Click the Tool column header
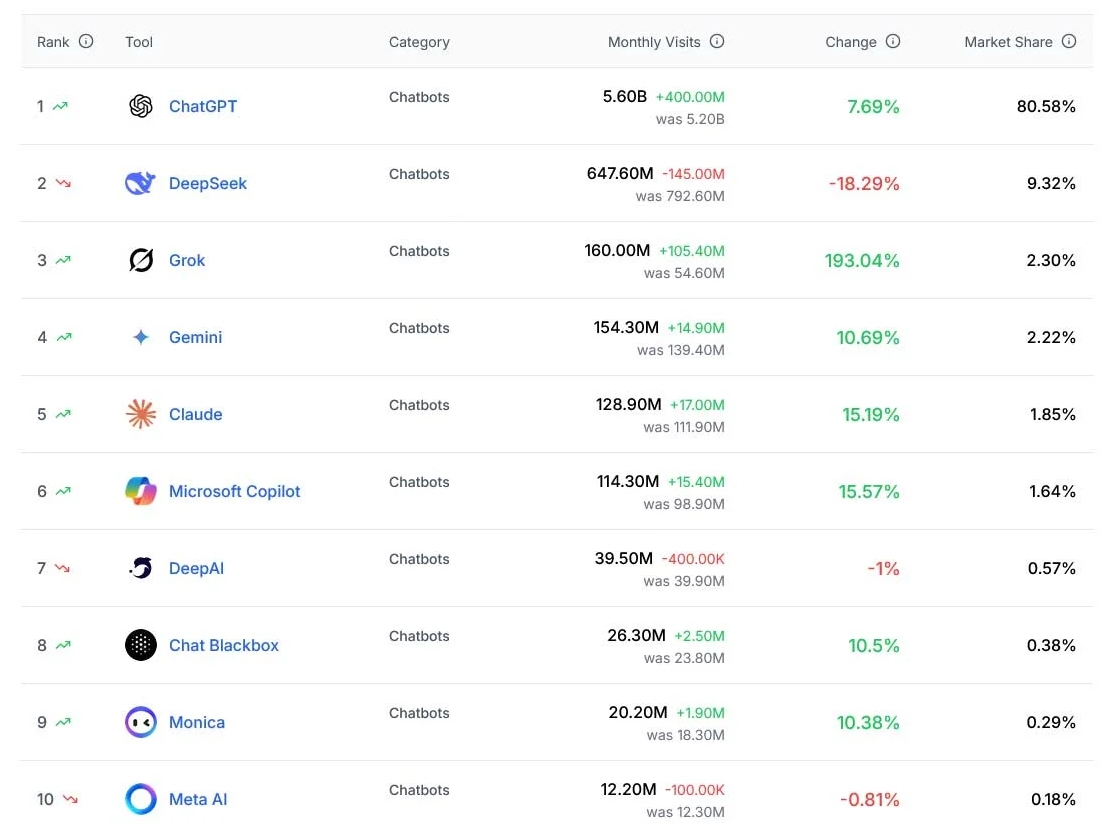Viewport: 1112px width, 831px height. pos(139,42)
